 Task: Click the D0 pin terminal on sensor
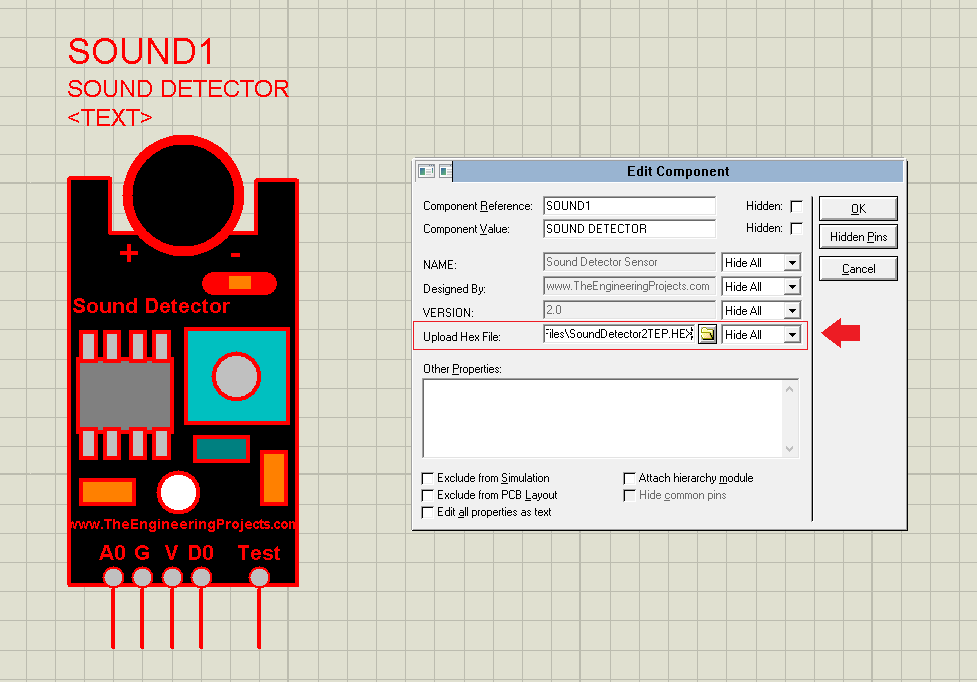[x=201, y=577]
